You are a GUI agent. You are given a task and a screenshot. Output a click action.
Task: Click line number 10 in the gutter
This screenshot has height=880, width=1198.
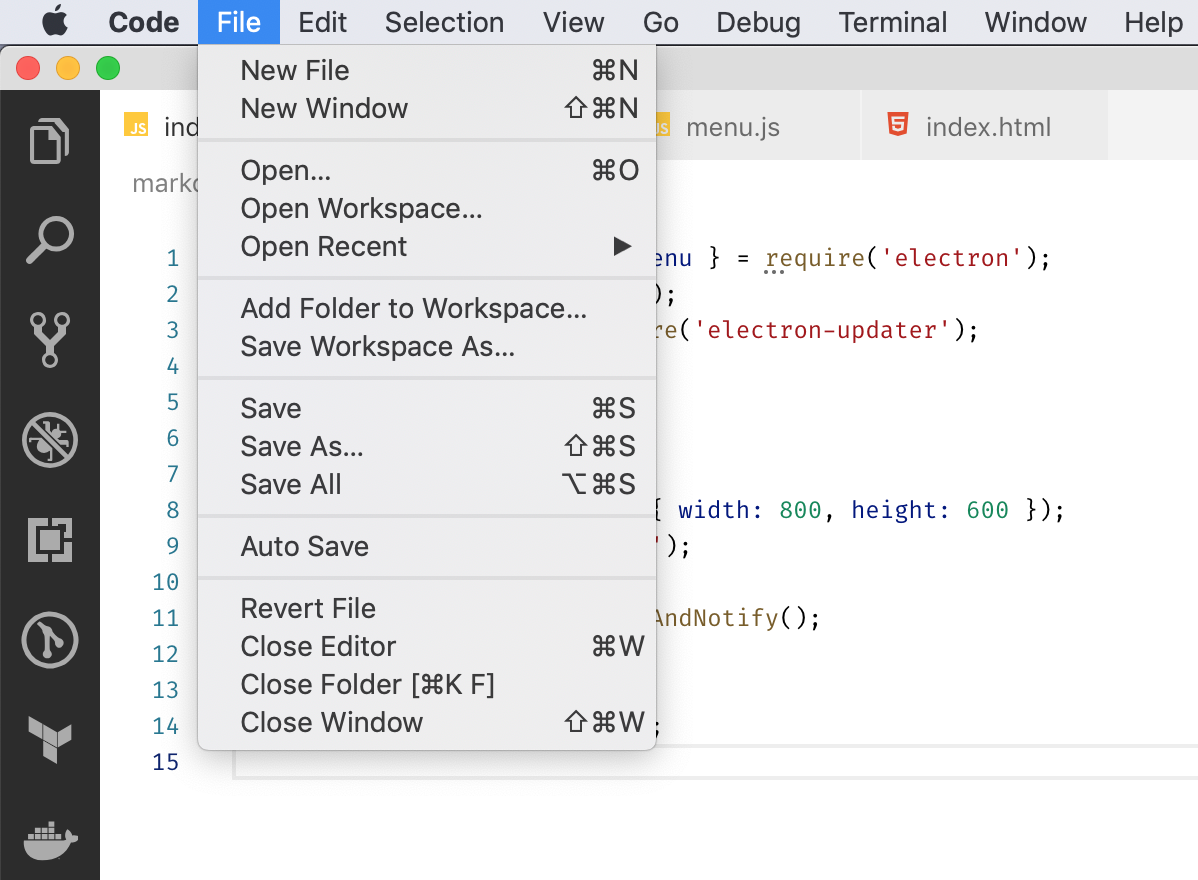point(165,582)
